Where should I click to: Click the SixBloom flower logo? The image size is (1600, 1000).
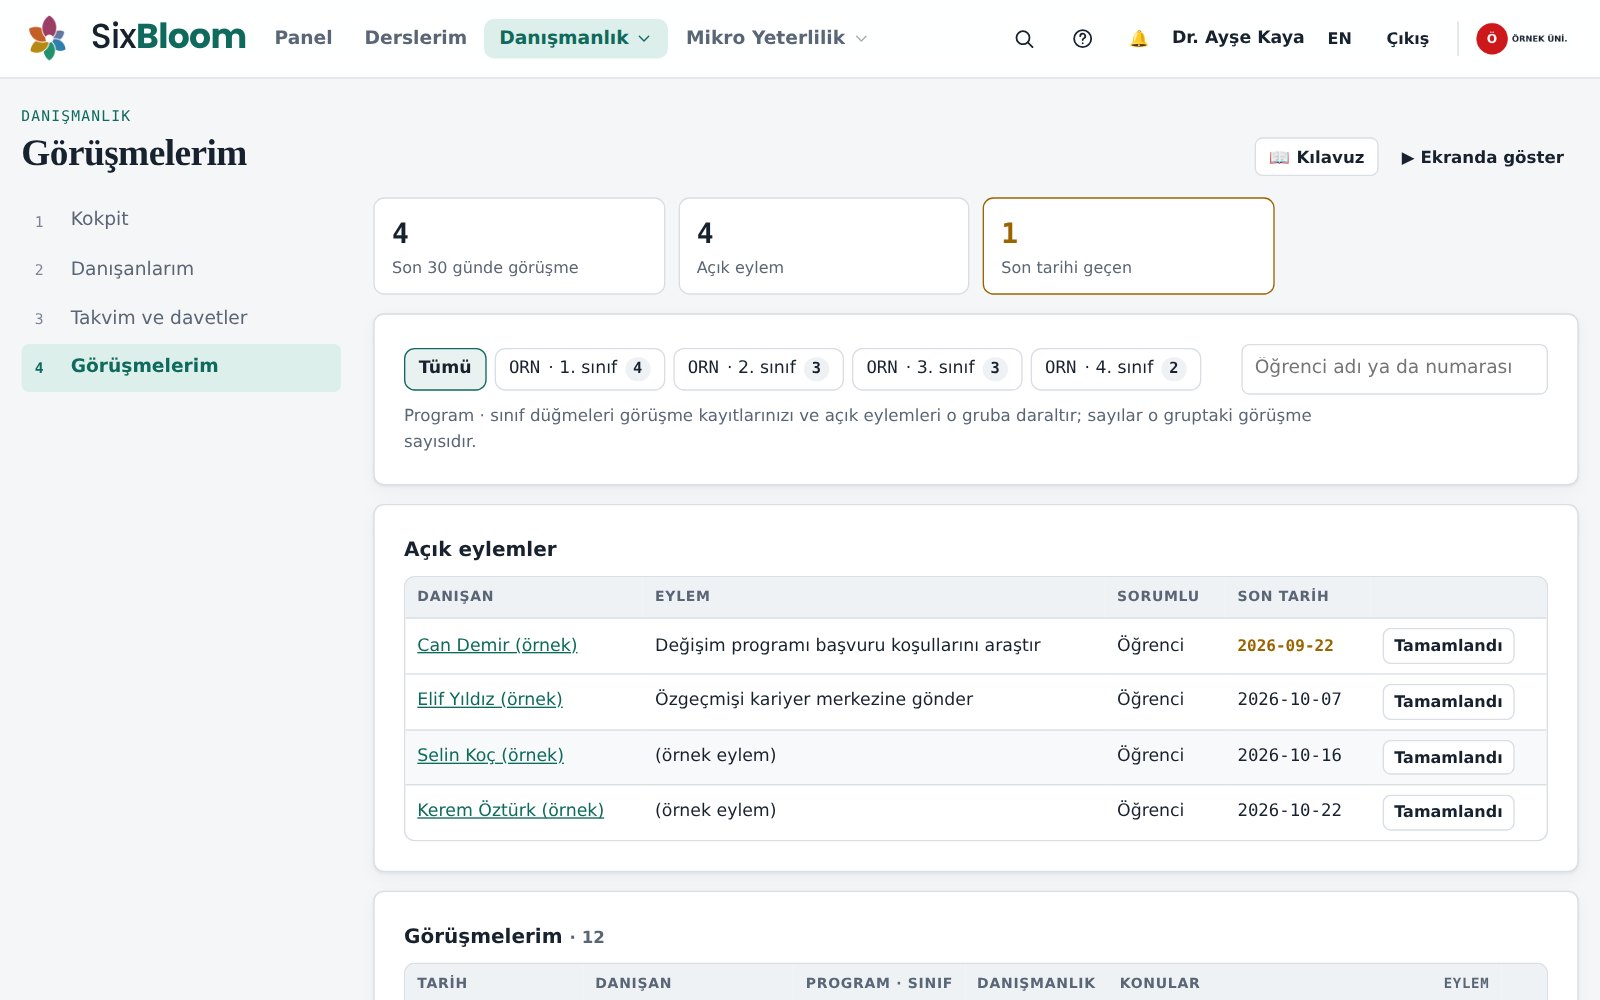coord(47,38)
